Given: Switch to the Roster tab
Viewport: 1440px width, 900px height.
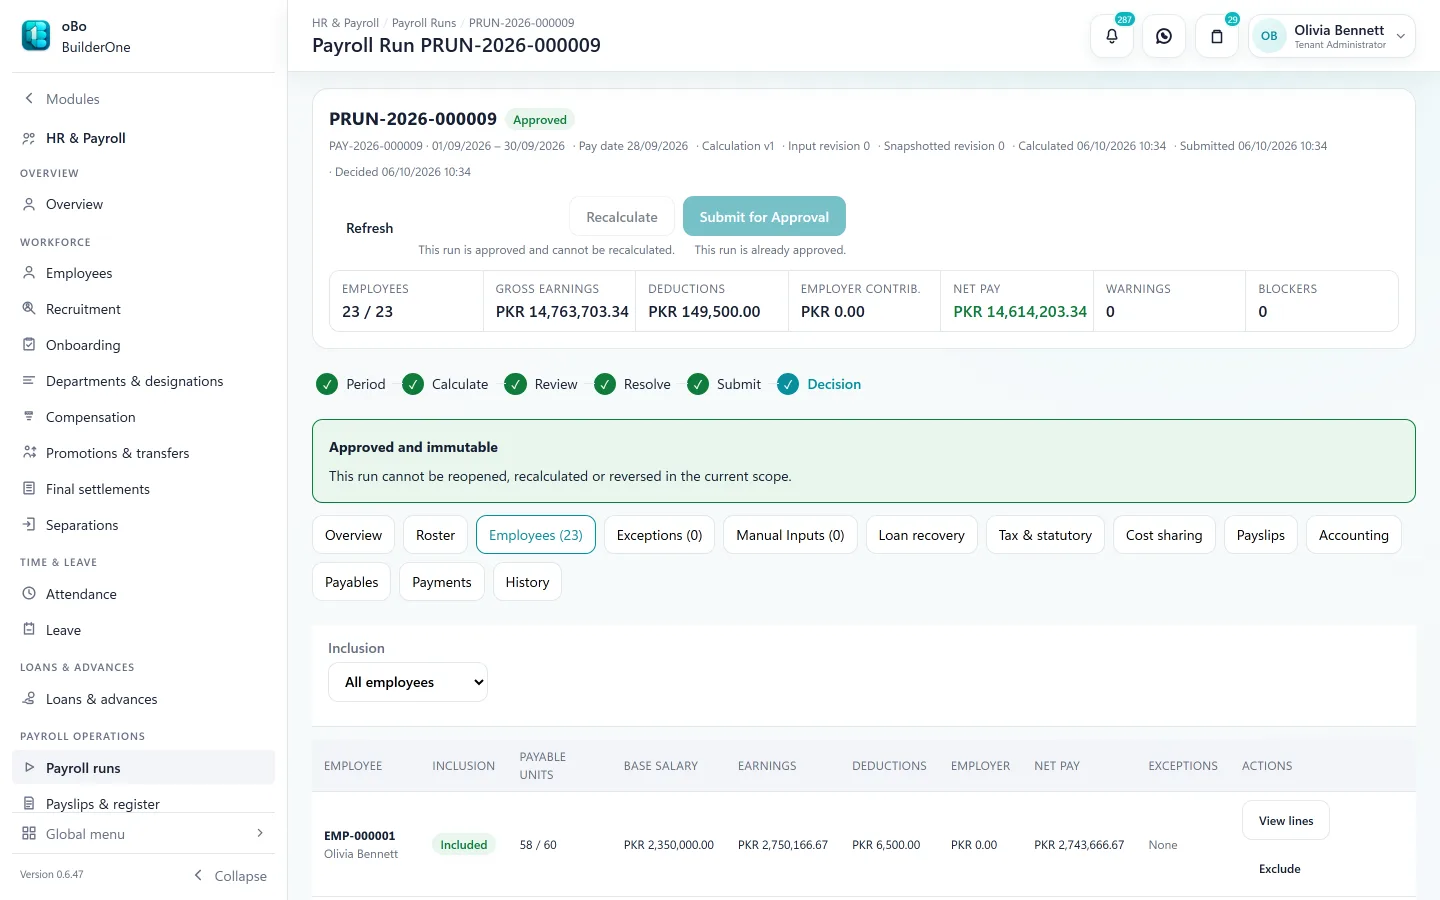Looking at the screenshot, I should (x=436, y=535).
